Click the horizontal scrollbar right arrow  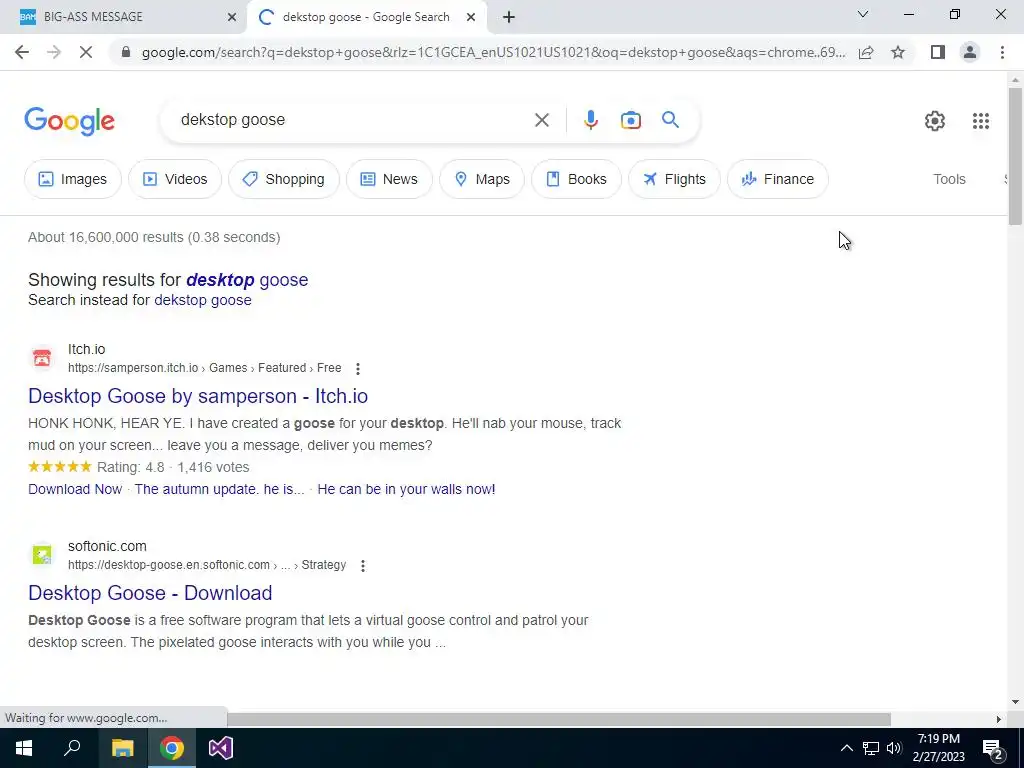(x=998, y=719)
